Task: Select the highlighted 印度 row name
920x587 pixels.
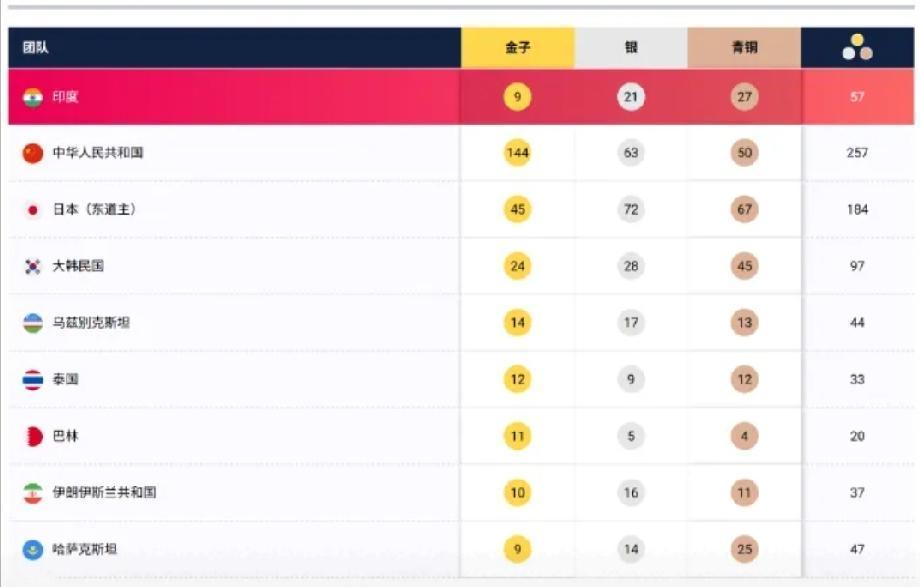Action: pos(65,97)
